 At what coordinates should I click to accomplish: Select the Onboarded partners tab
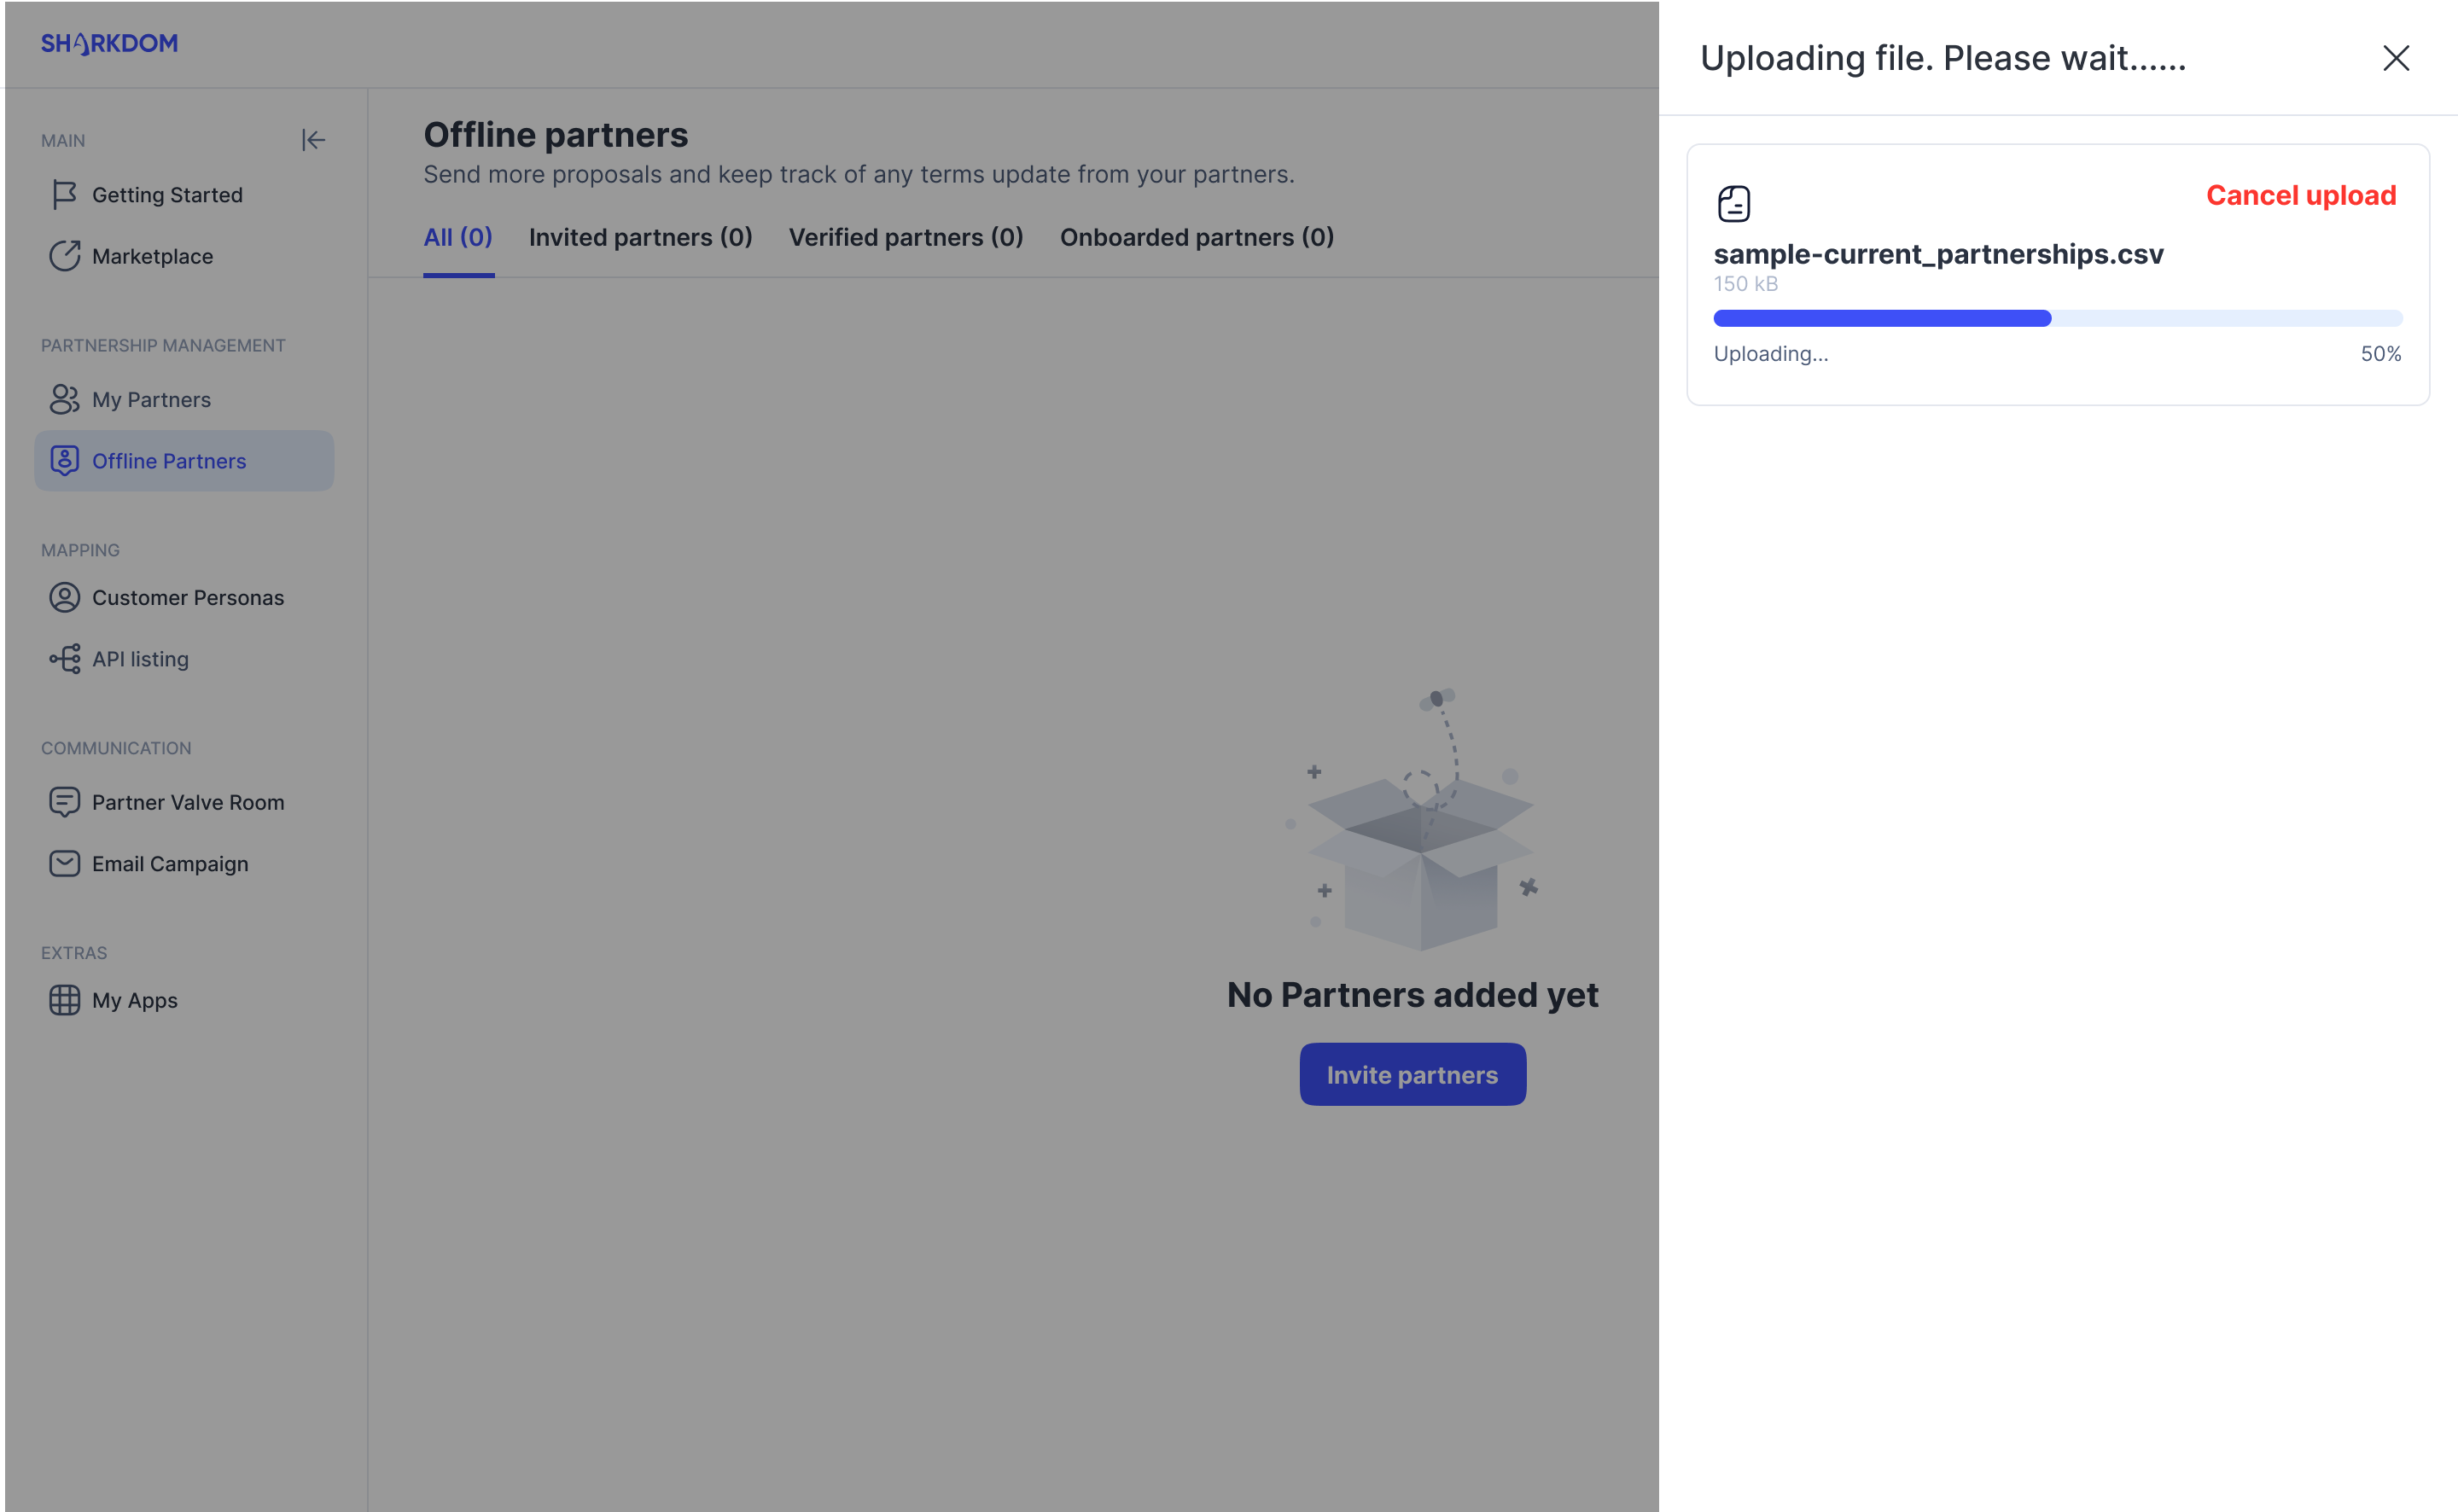pos(1196,238)
